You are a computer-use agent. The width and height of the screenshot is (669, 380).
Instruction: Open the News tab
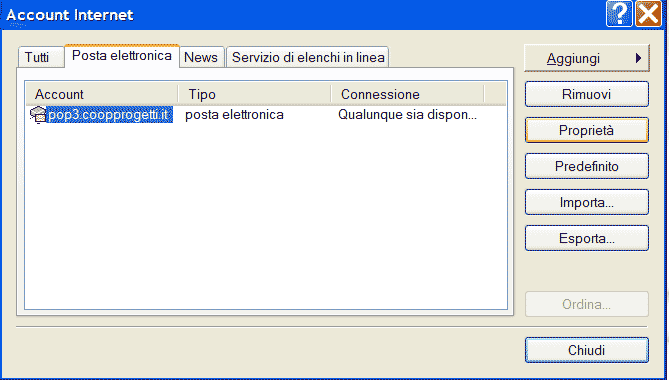click(201, 57)
